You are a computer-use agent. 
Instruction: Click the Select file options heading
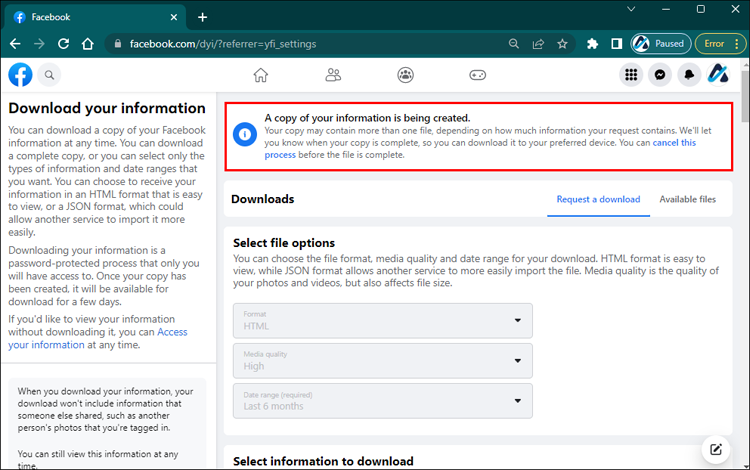click(284, 243)
